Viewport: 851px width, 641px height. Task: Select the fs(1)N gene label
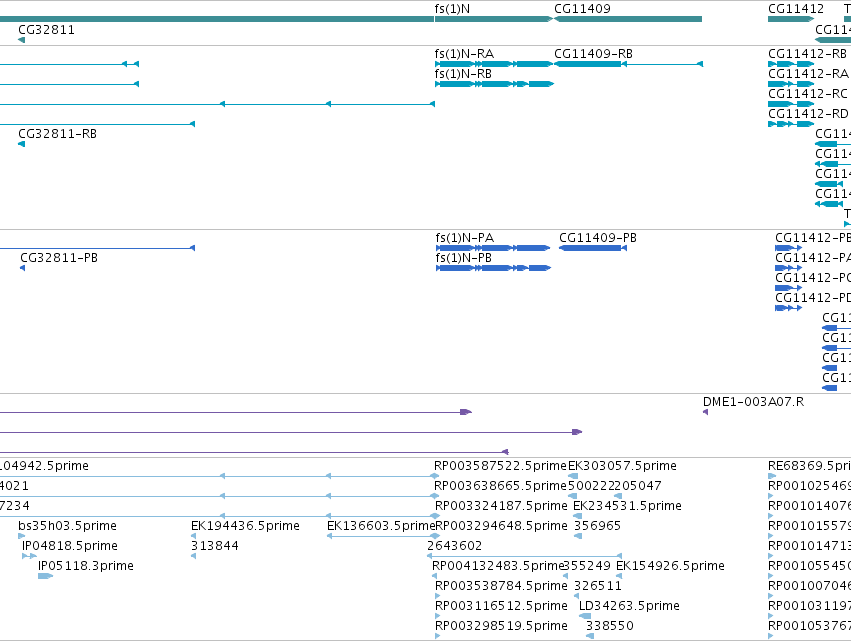pyautogui.click(x=452, y=9)
